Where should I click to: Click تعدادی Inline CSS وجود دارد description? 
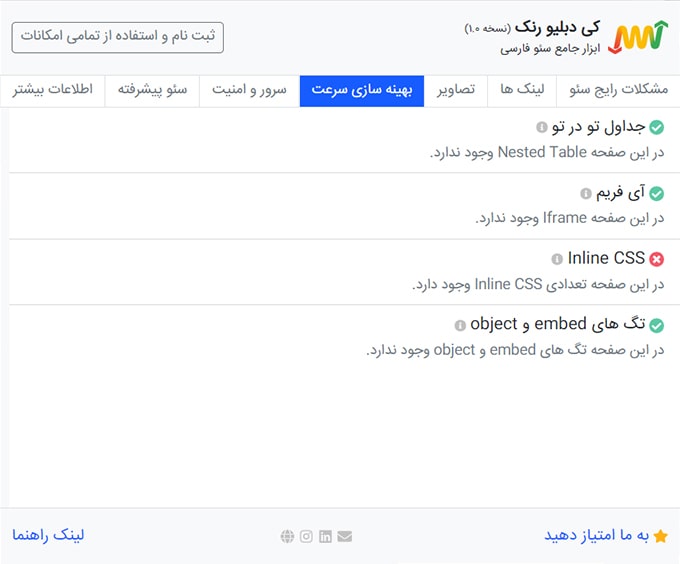click(x=538, y=284)
